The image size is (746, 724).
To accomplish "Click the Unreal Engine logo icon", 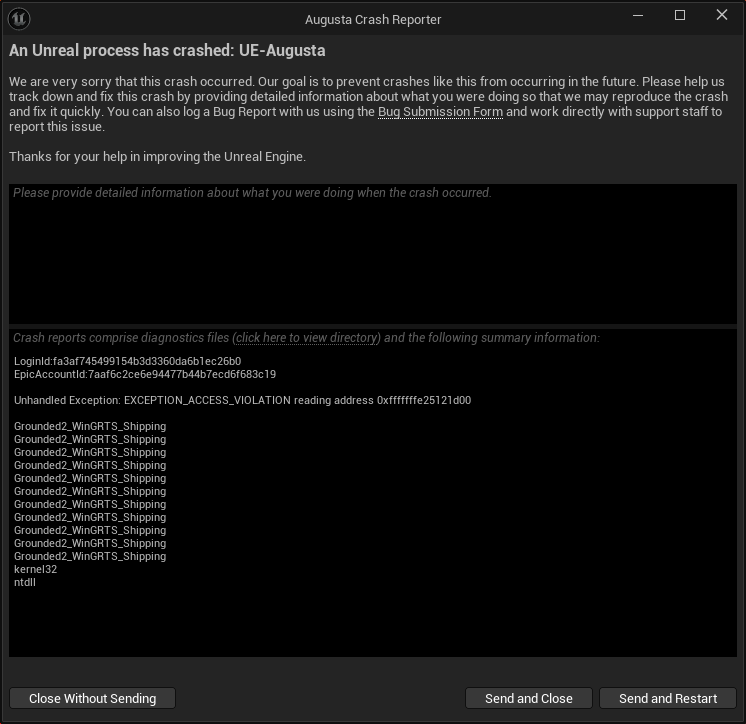I will tap(19, 19).
